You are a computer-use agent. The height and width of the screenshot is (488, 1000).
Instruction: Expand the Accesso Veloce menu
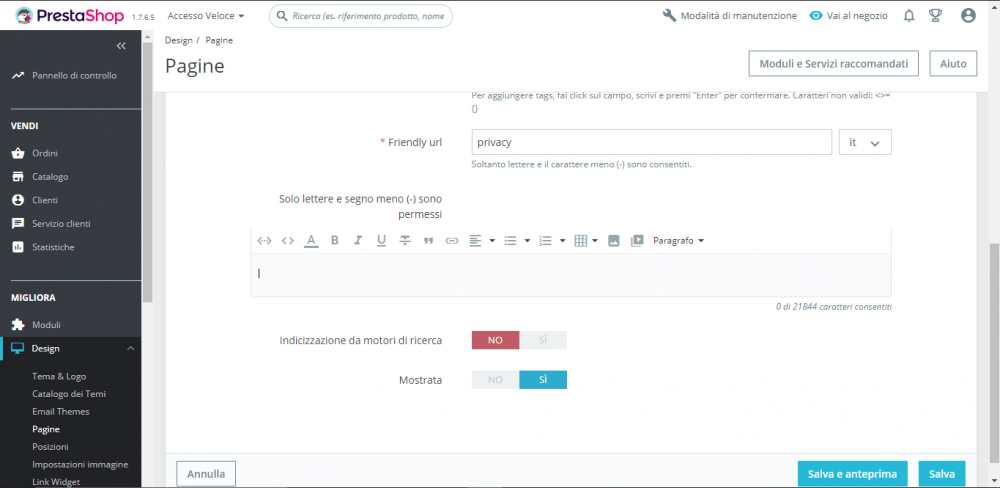tap(205, 15)
